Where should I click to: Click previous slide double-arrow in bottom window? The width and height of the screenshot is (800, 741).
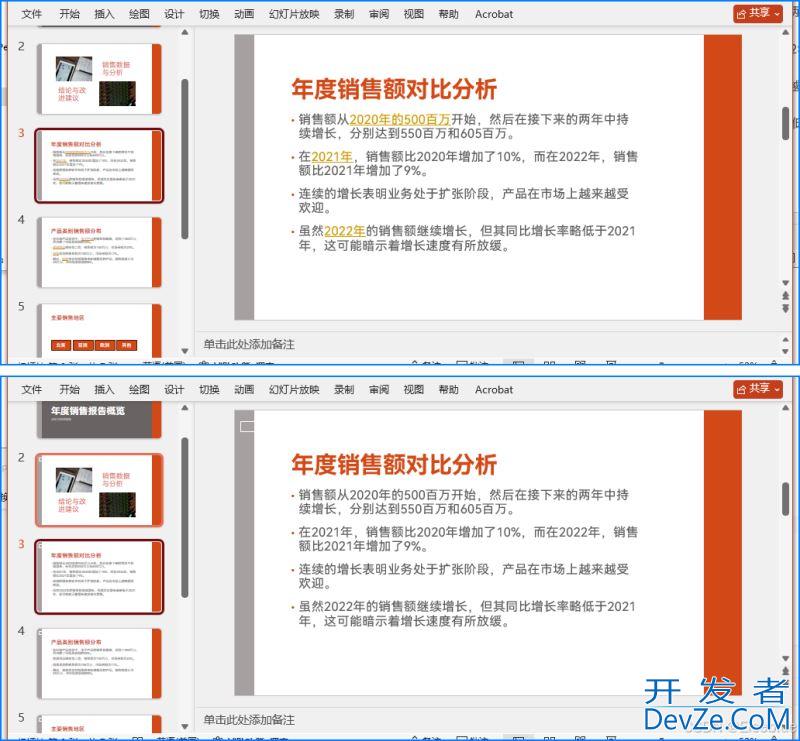coord(786,672)
